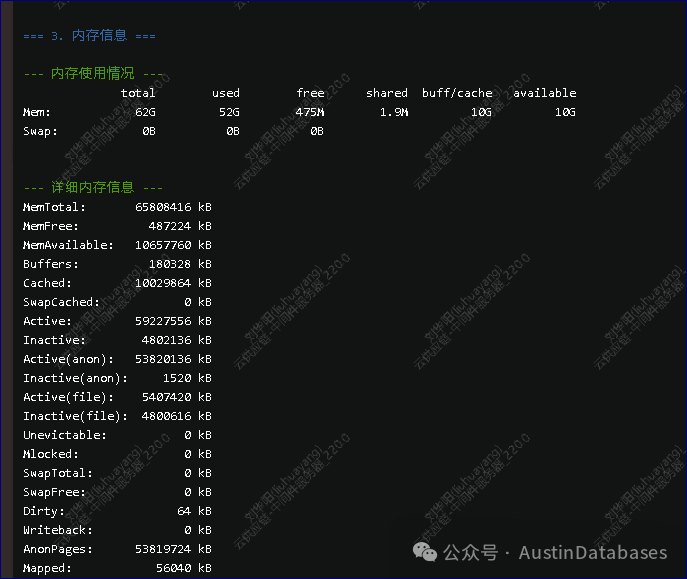Click the 'SwapCached:' label

(x=61, y=302)
